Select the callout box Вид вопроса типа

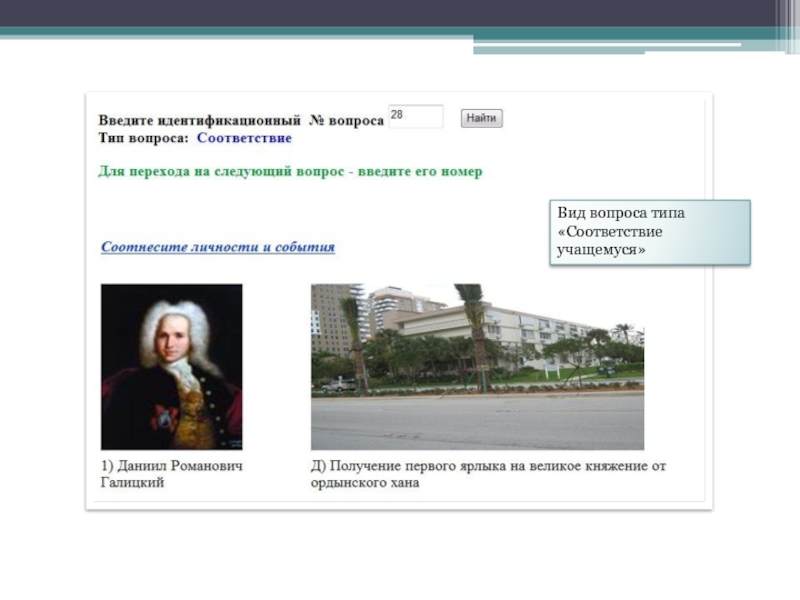[x=650, y=232]
